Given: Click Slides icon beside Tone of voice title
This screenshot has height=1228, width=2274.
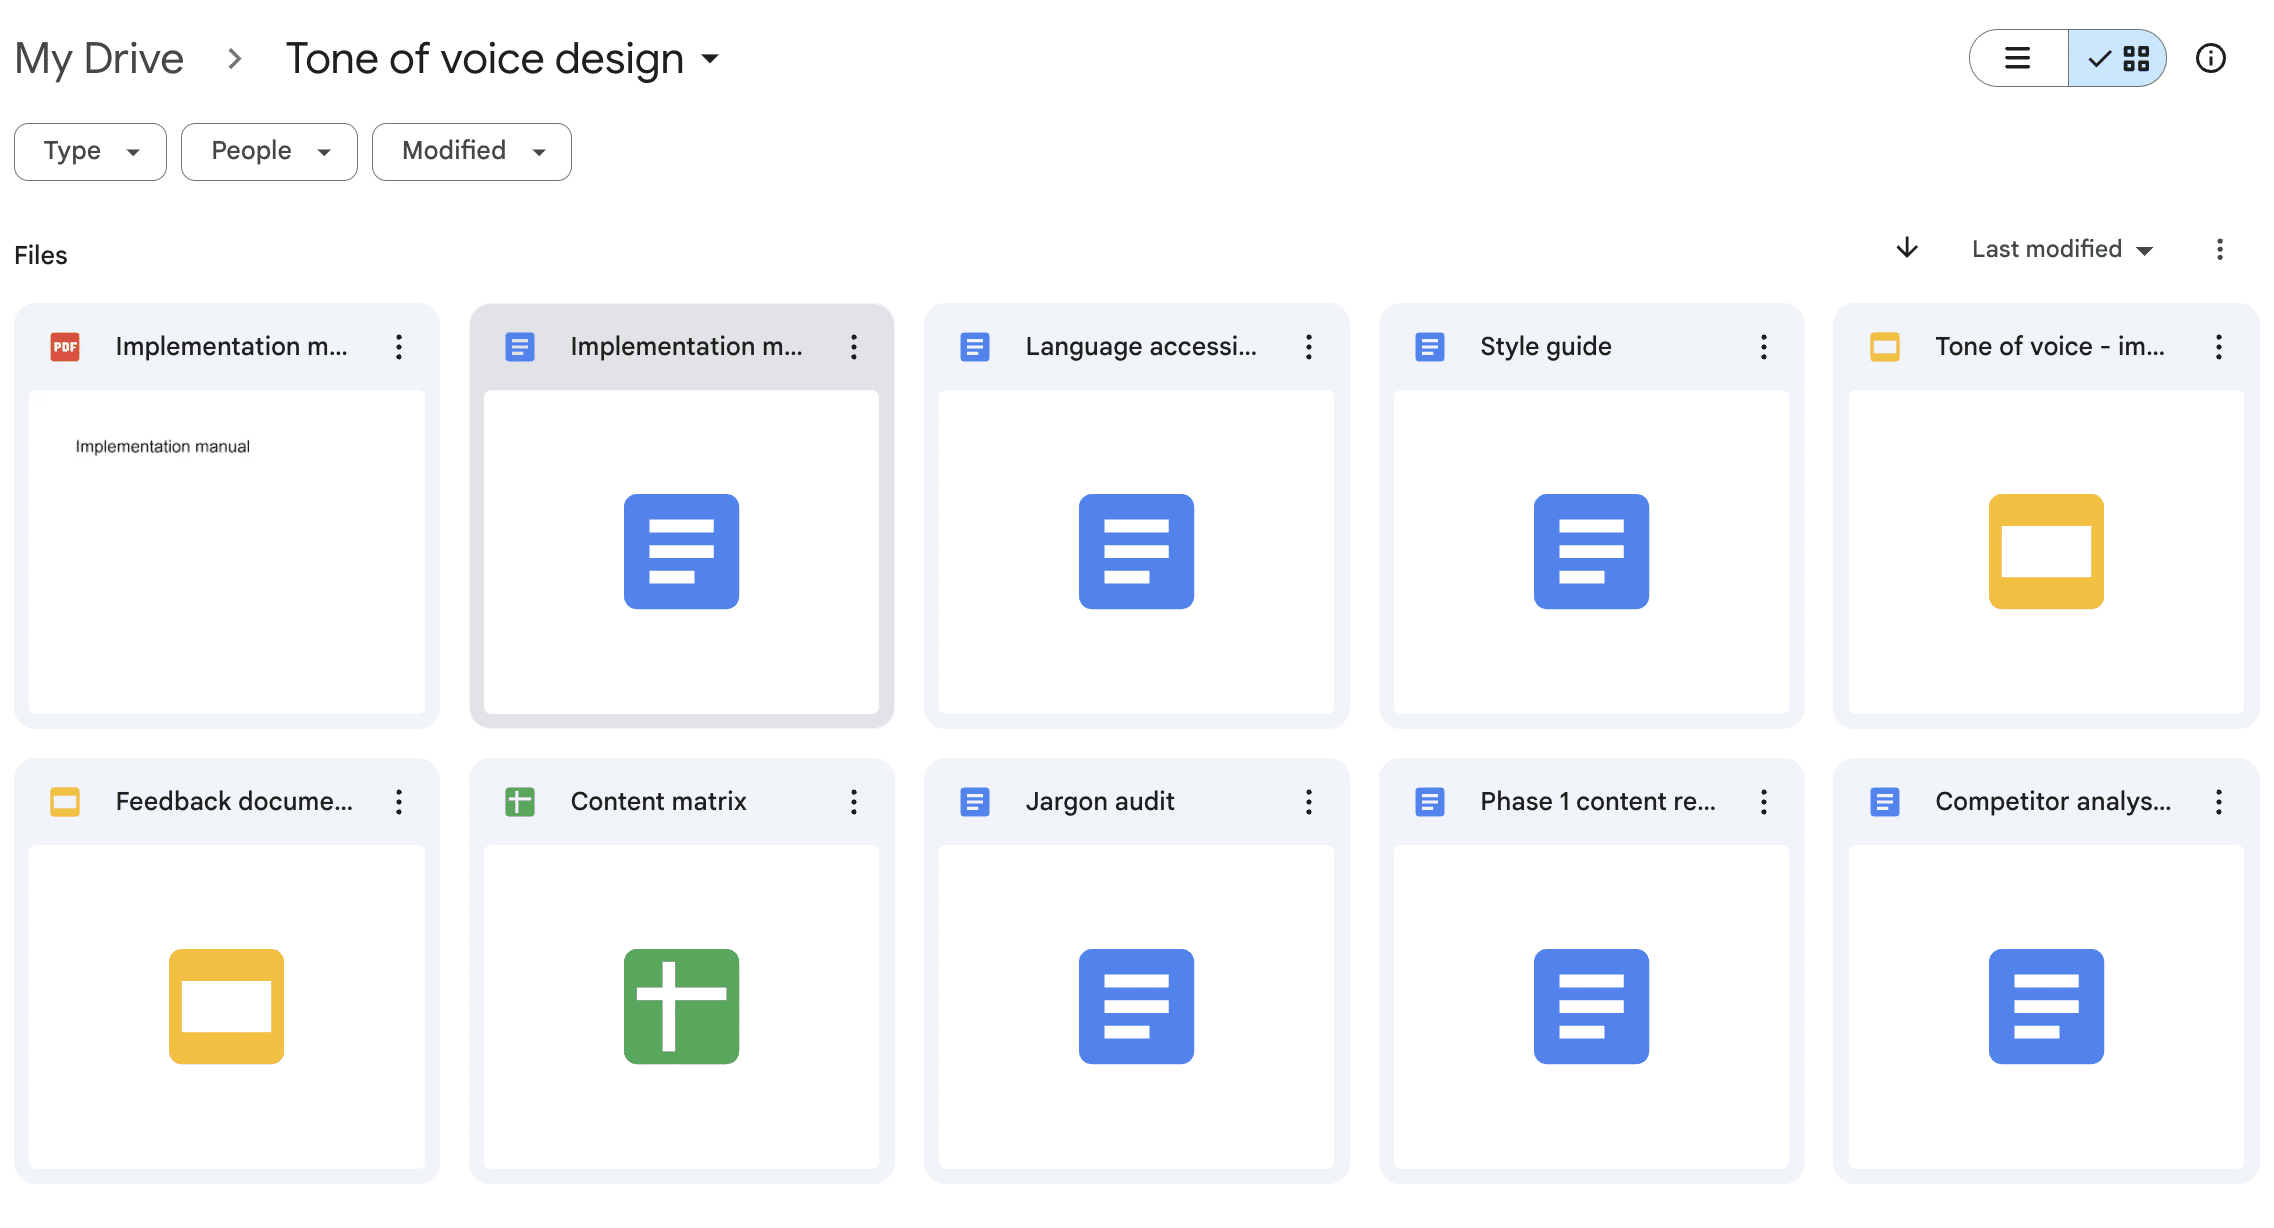Looking at the screenshot, I should (1885, 347).
